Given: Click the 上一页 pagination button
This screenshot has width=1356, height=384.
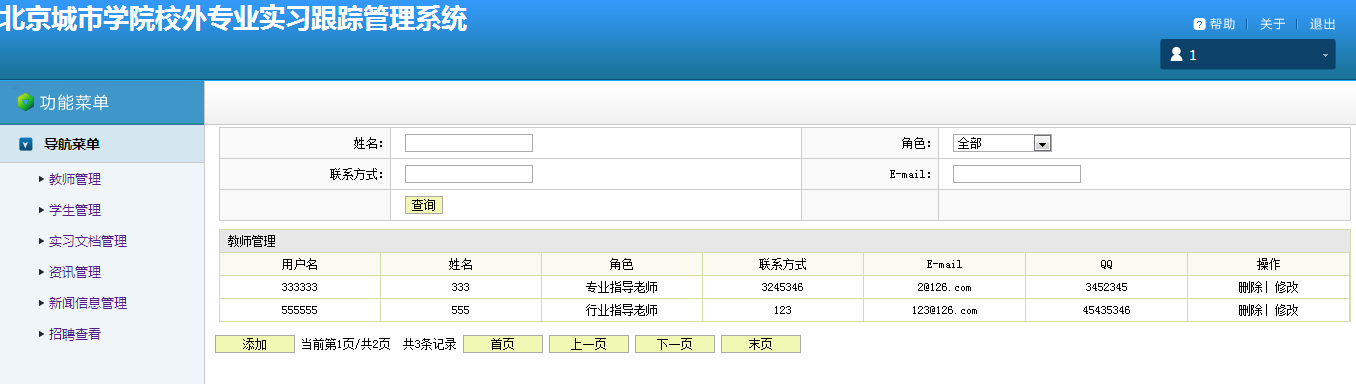Looking at the screenshot, I should pyautogui.click(x=589, y=344).
